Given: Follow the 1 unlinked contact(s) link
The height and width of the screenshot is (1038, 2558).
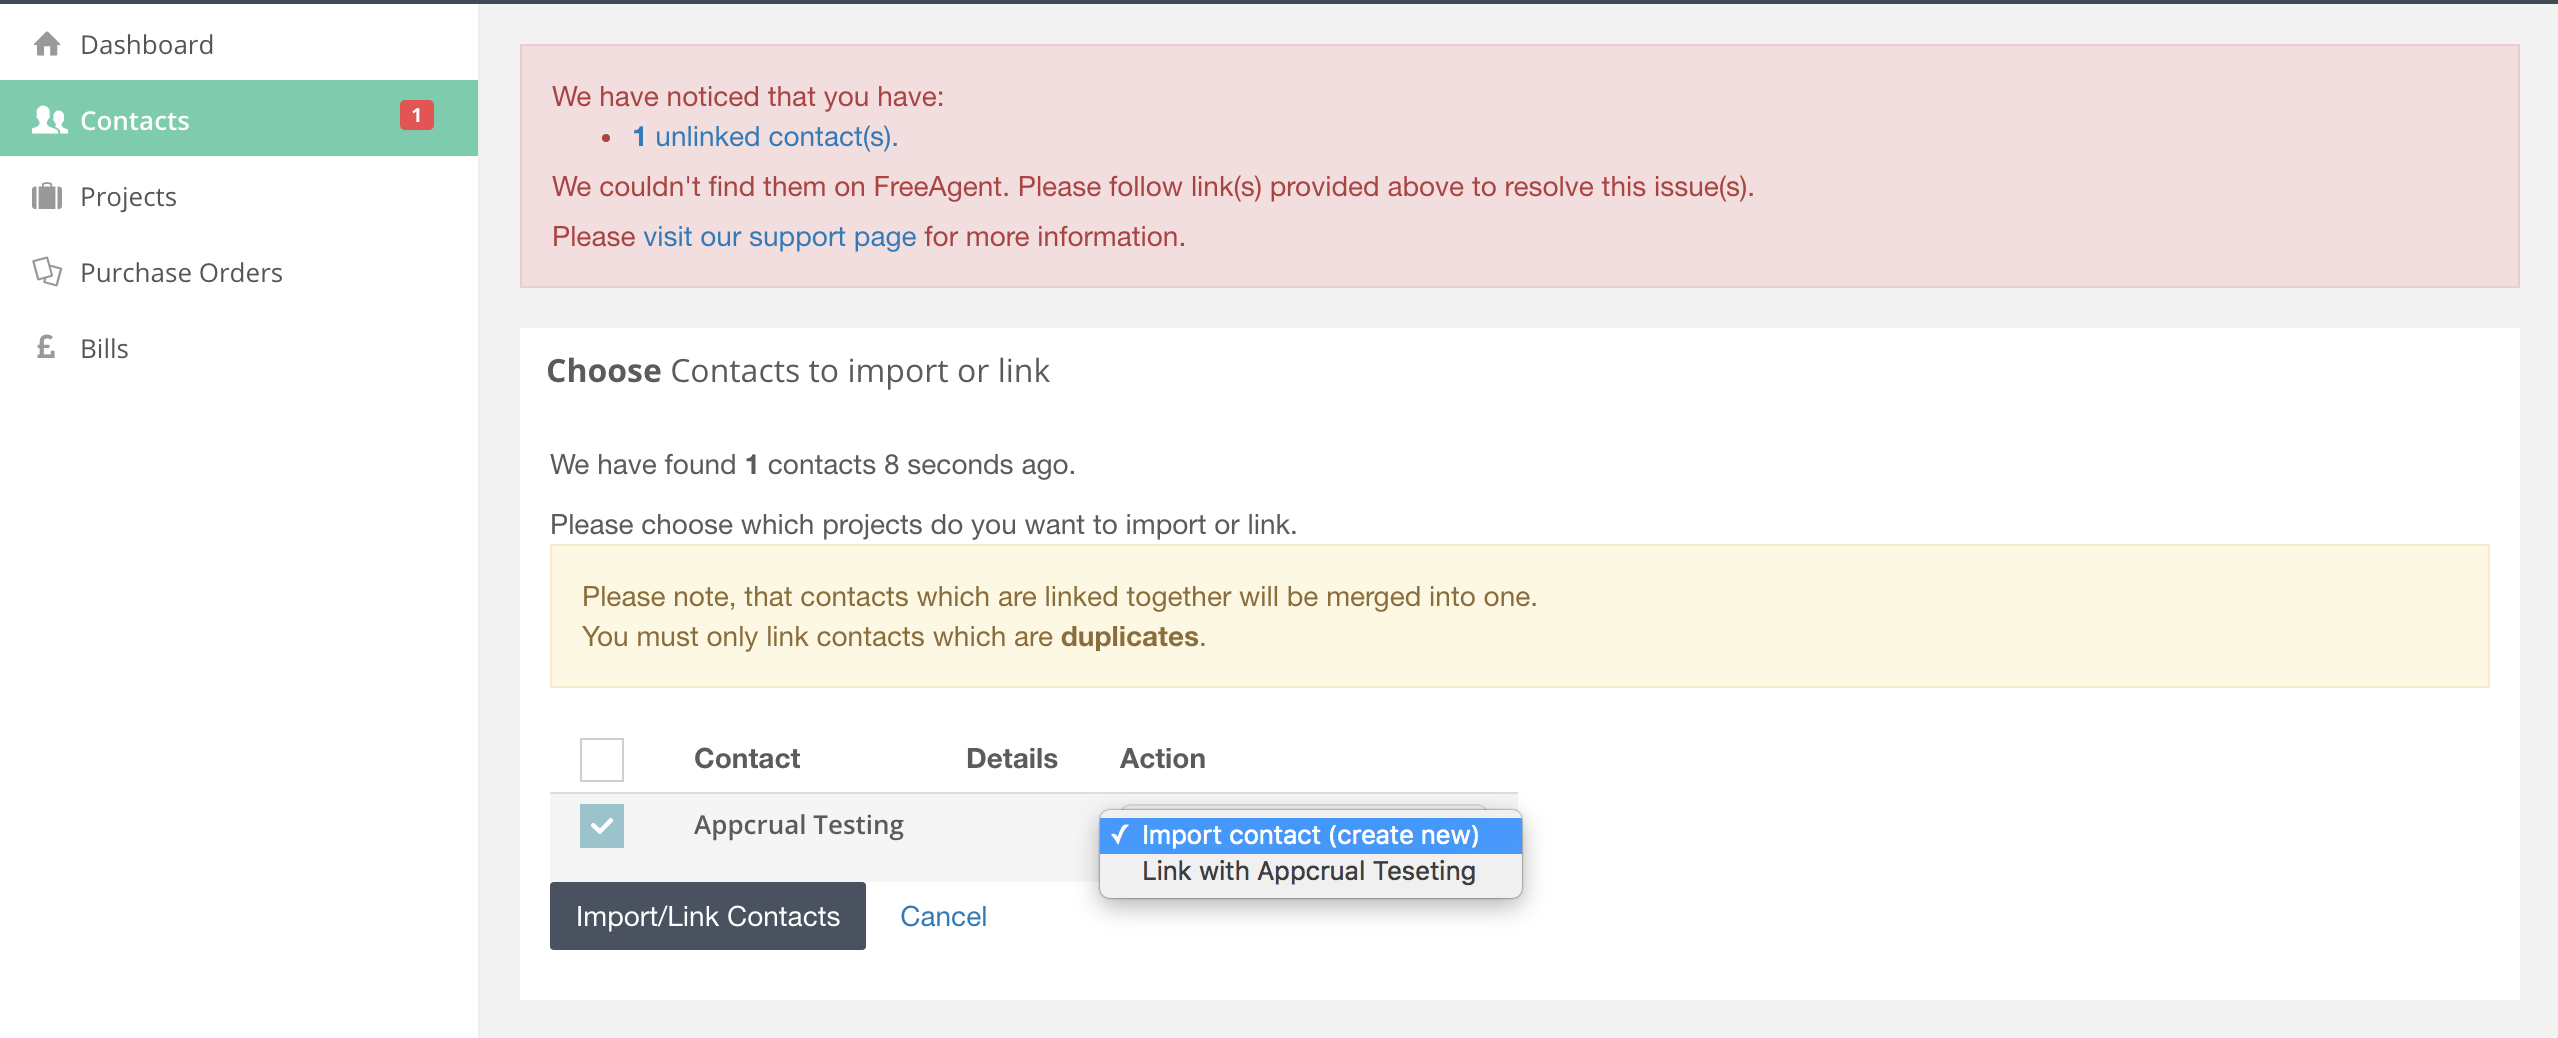Looking at the screenshot, I should pyautogui.click(x=765, y=137).
